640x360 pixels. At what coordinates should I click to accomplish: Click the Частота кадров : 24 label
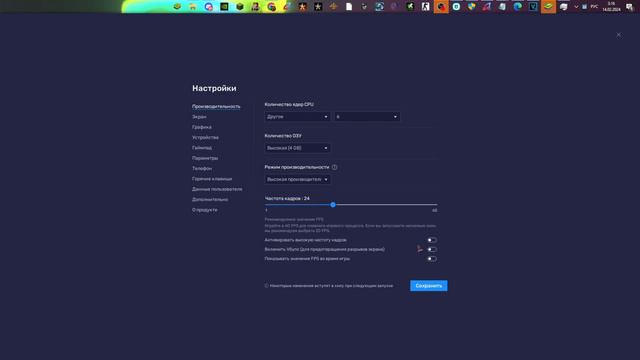287,198
